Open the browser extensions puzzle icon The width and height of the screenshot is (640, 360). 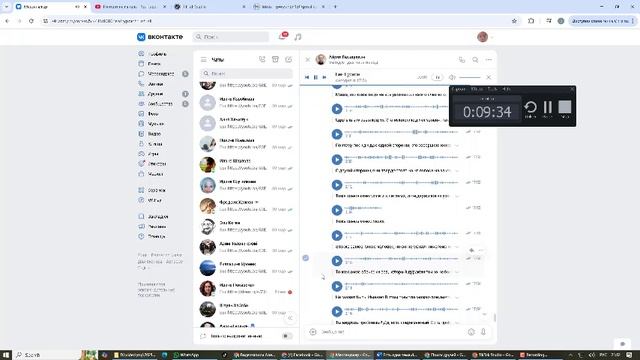(531, 21)
